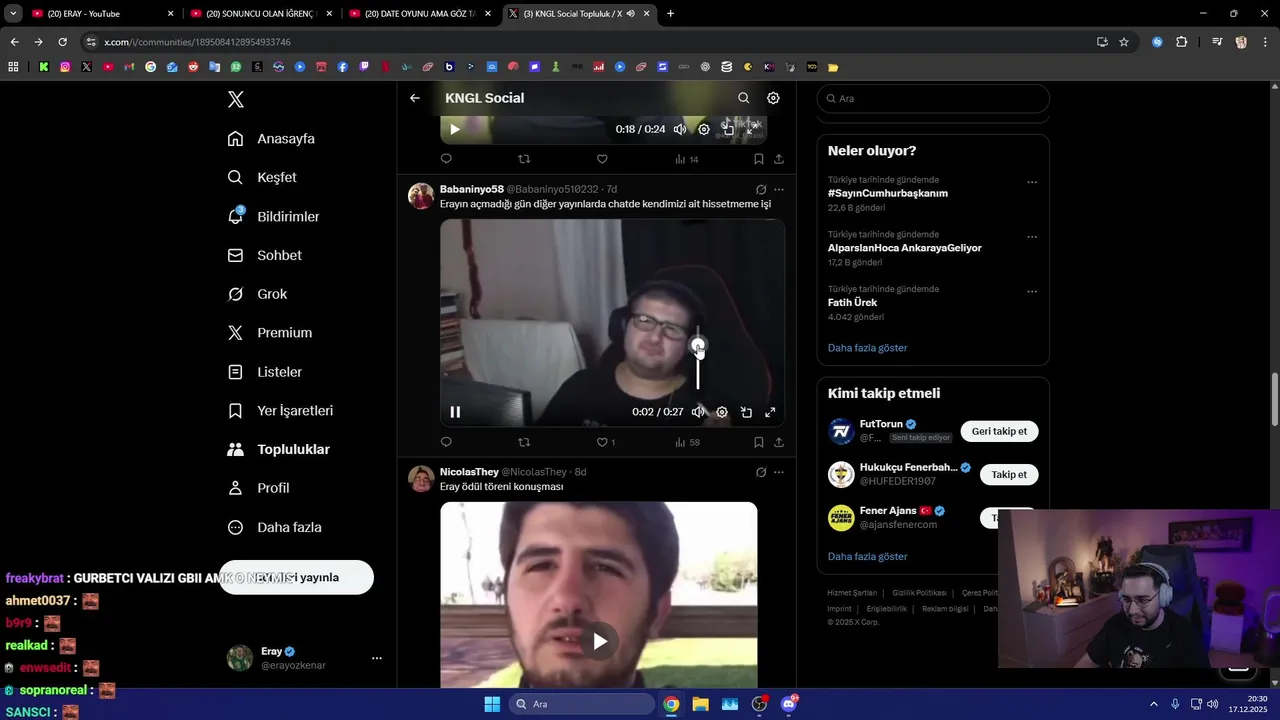Open Grok in the sidebar
Image resolution: width=1280 pixels, height=720 pixels.
(258, 294)
